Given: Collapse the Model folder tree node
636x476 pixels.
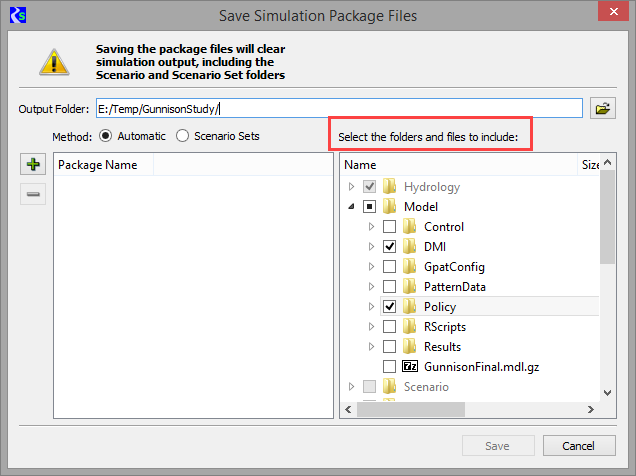Looking at the screenshot, I should (x=351, y=207).
